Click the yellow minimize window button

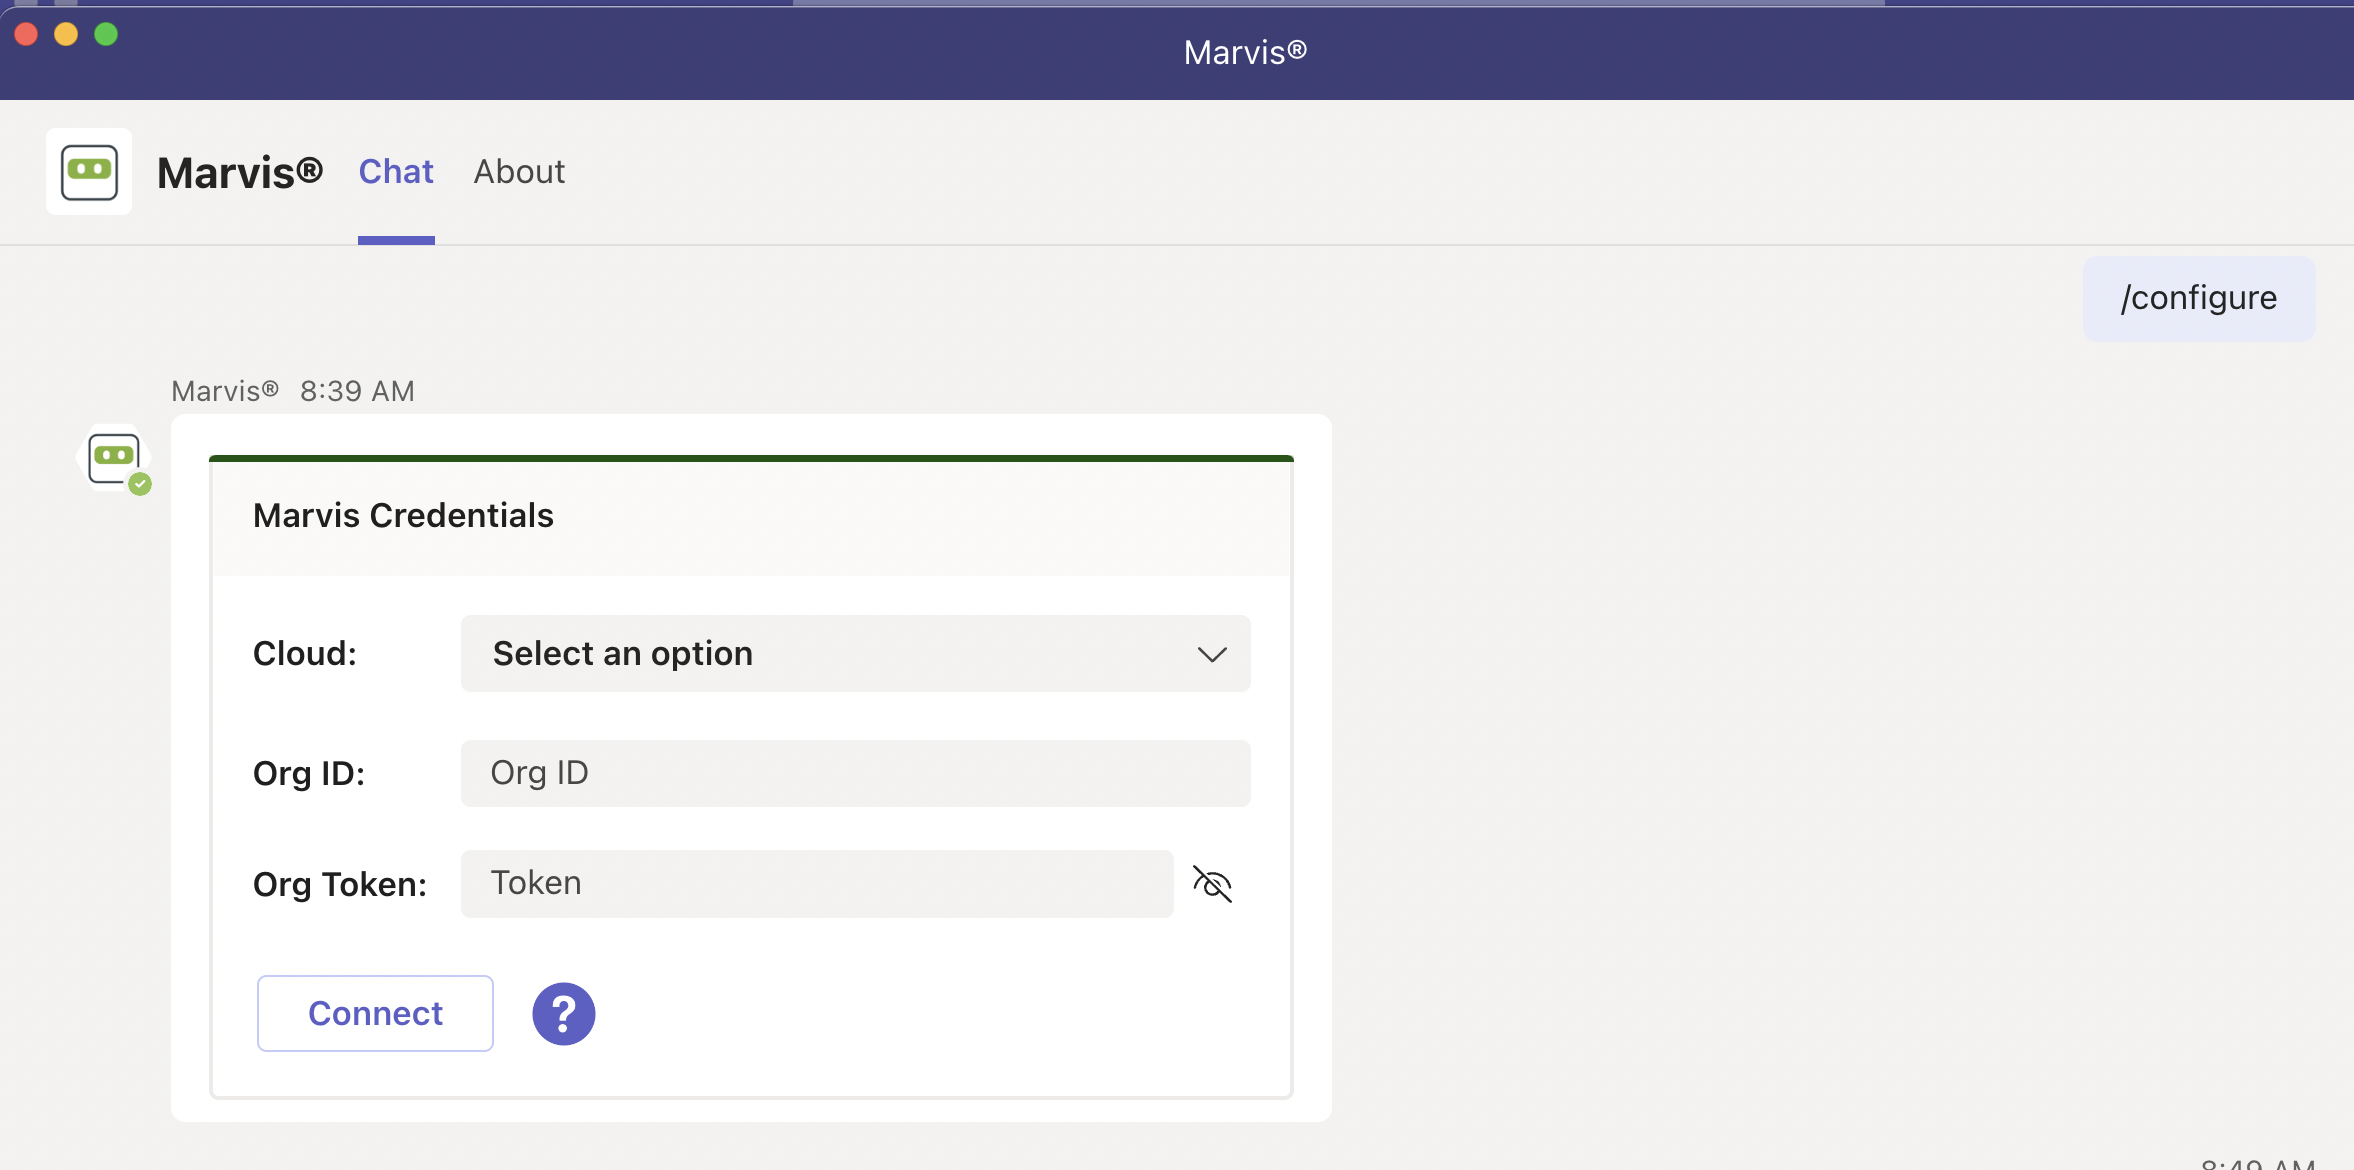point(66,34)
